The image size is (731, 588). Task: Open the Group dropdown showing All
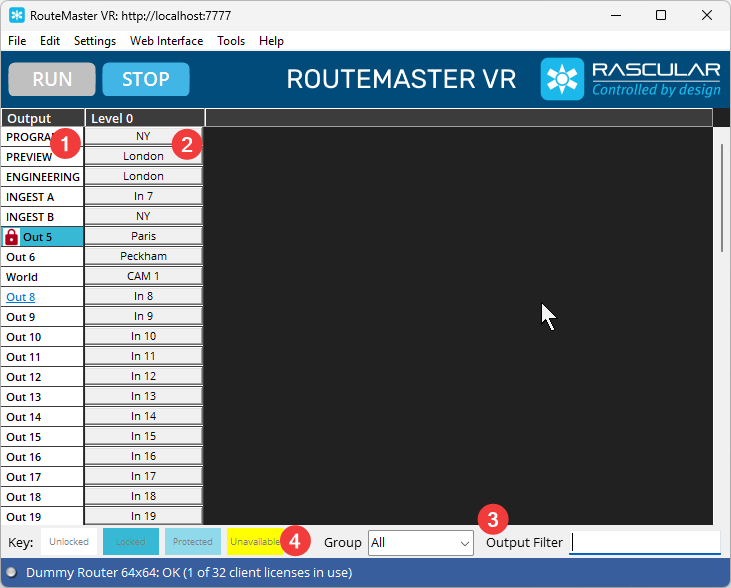(421, 543)
